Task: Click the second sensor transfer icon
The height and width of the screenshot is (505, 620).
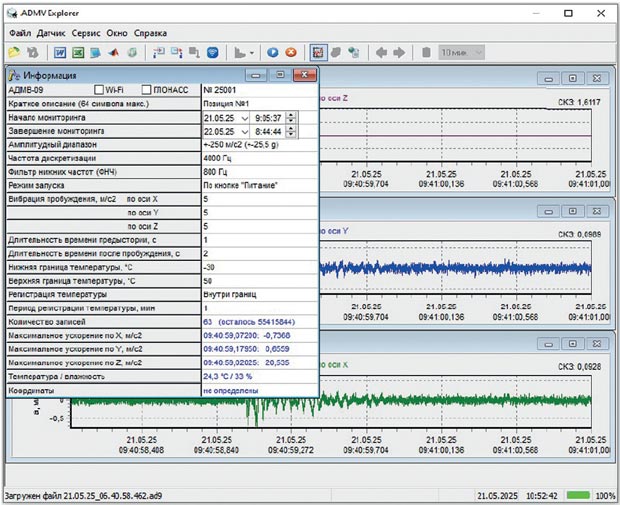Action: 177,52
